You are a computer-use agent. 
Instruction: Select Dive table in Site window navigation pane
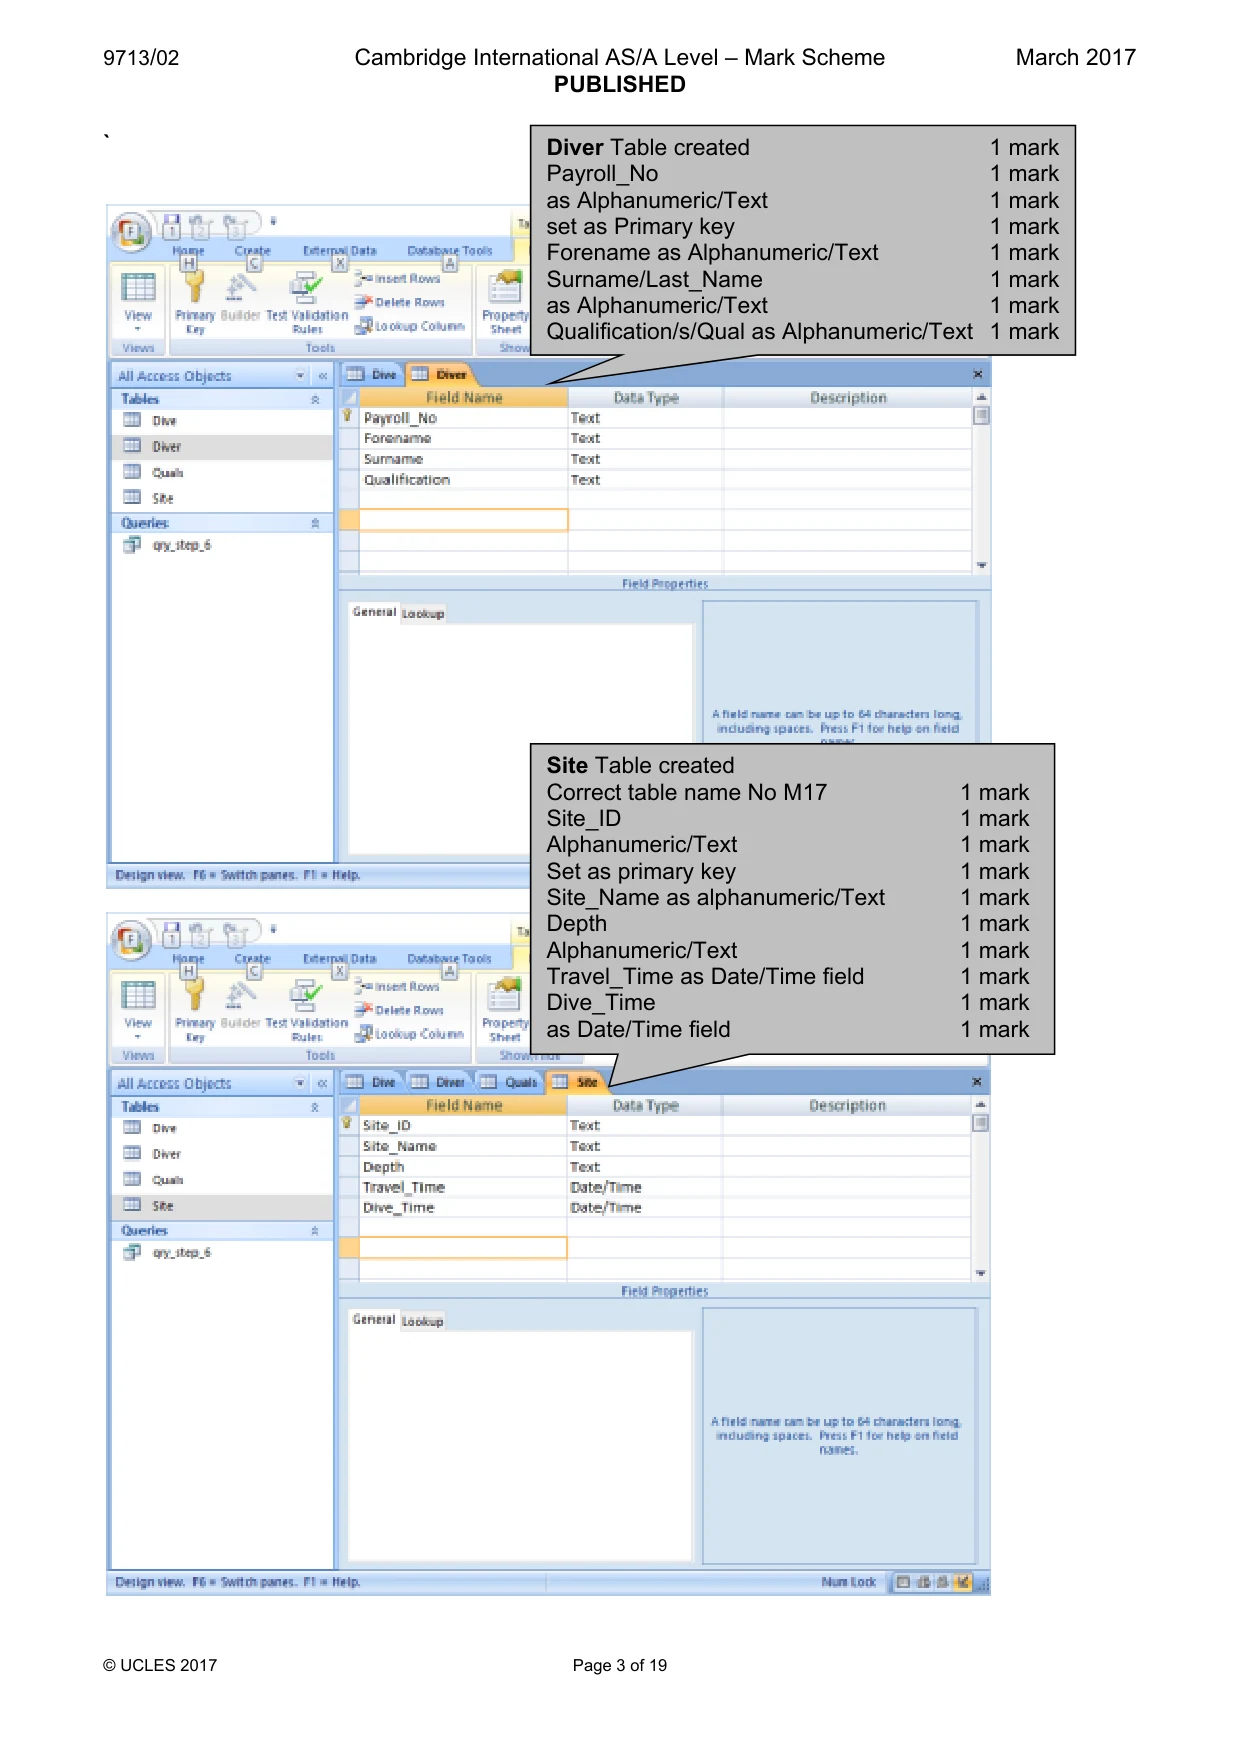(222, 1128)
